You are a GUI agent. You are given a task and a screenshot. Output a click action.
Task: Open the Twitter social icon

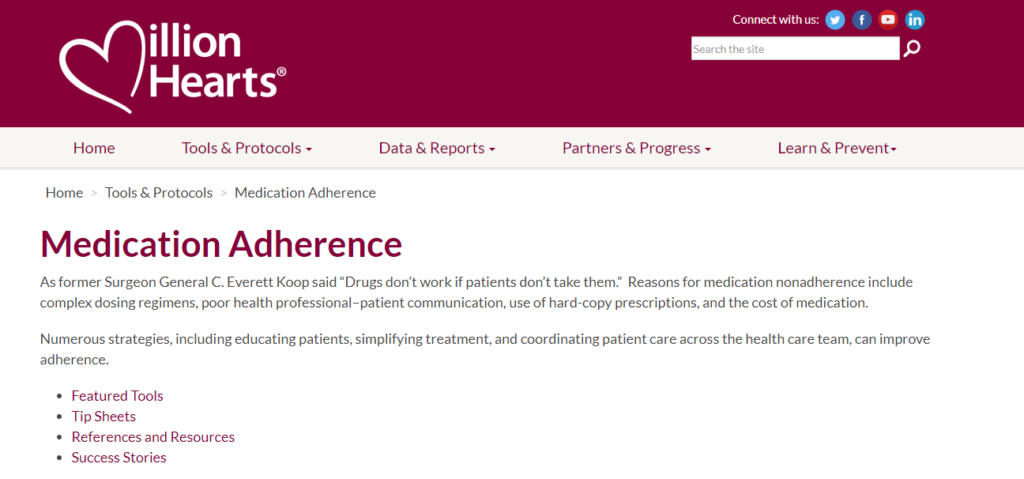(x=835, y=20)
